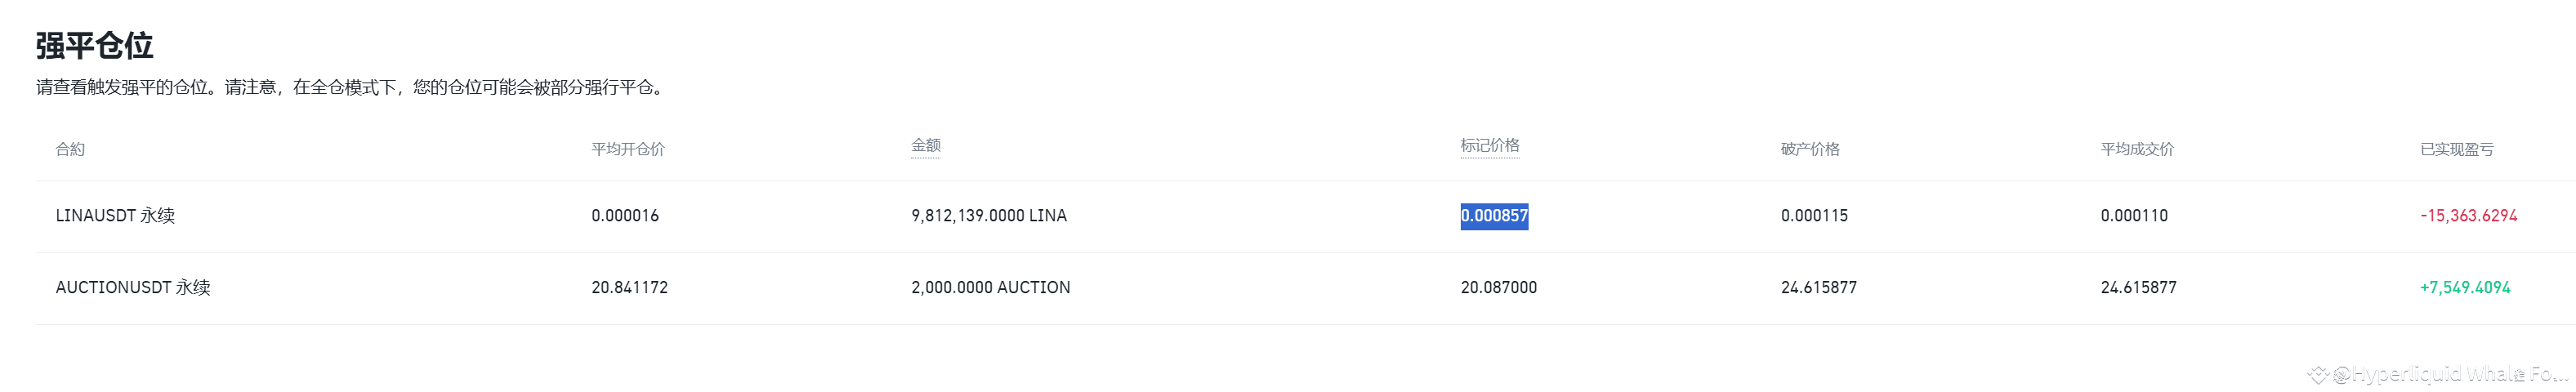Image resolution: width=2576 pixels, height=392 pixels.
Task: Click the 金额 column header
Action: coord(925,145)
